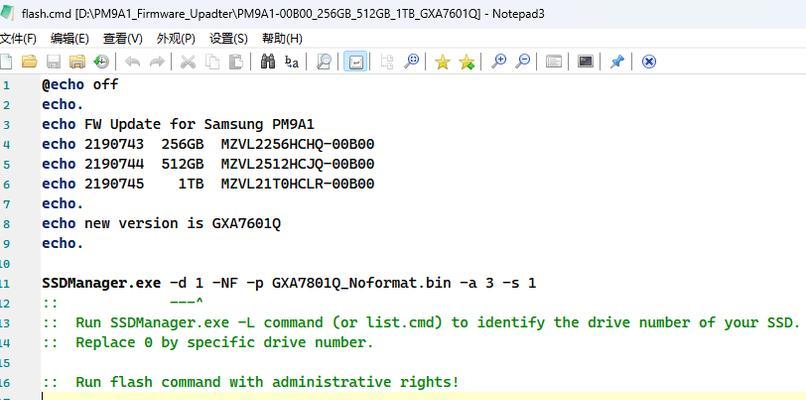Click the Save As icon
This screenshot has width=806, height=400.
(77, 62)
